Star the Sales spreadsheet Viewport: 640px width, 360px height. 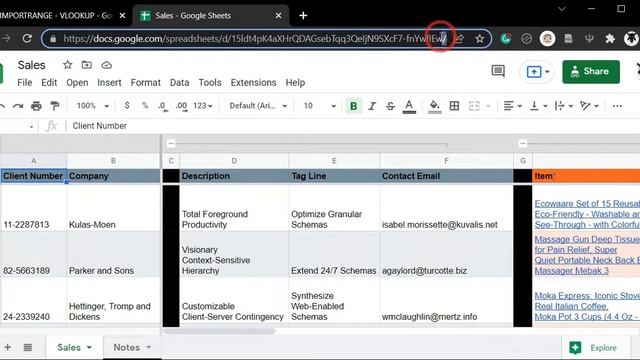coord(67,65)
